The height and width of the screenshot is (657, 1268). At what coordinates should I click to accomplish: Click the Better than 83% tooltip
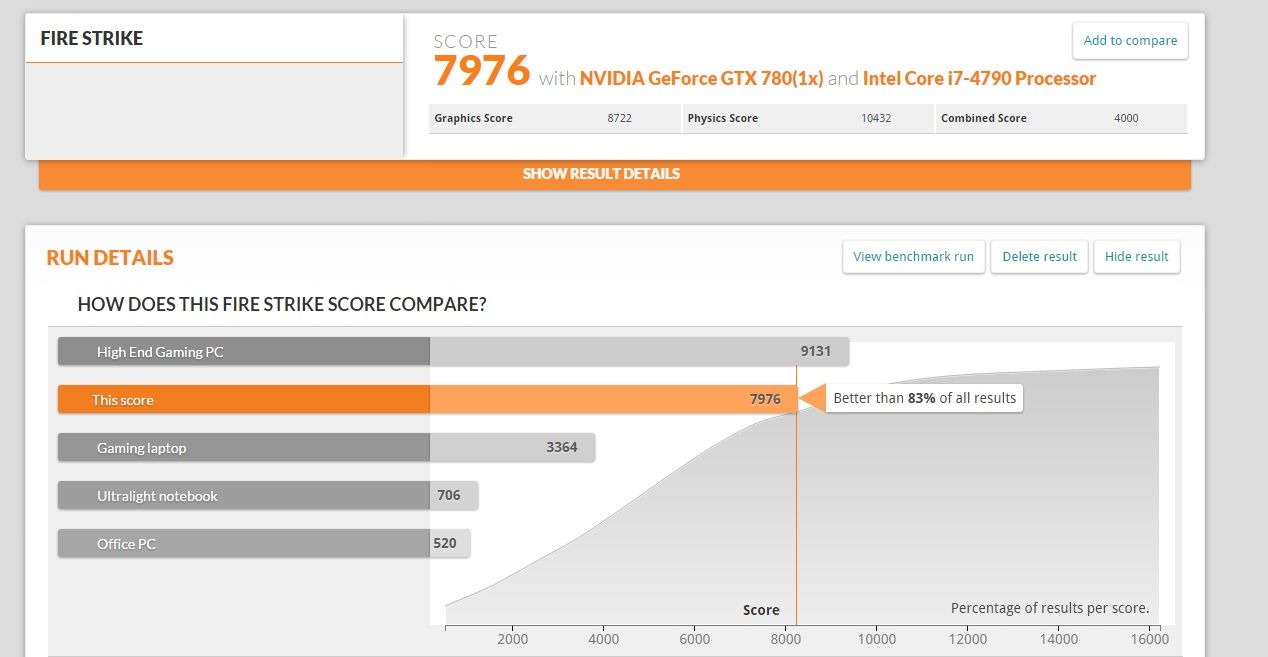tap(924, 398)
